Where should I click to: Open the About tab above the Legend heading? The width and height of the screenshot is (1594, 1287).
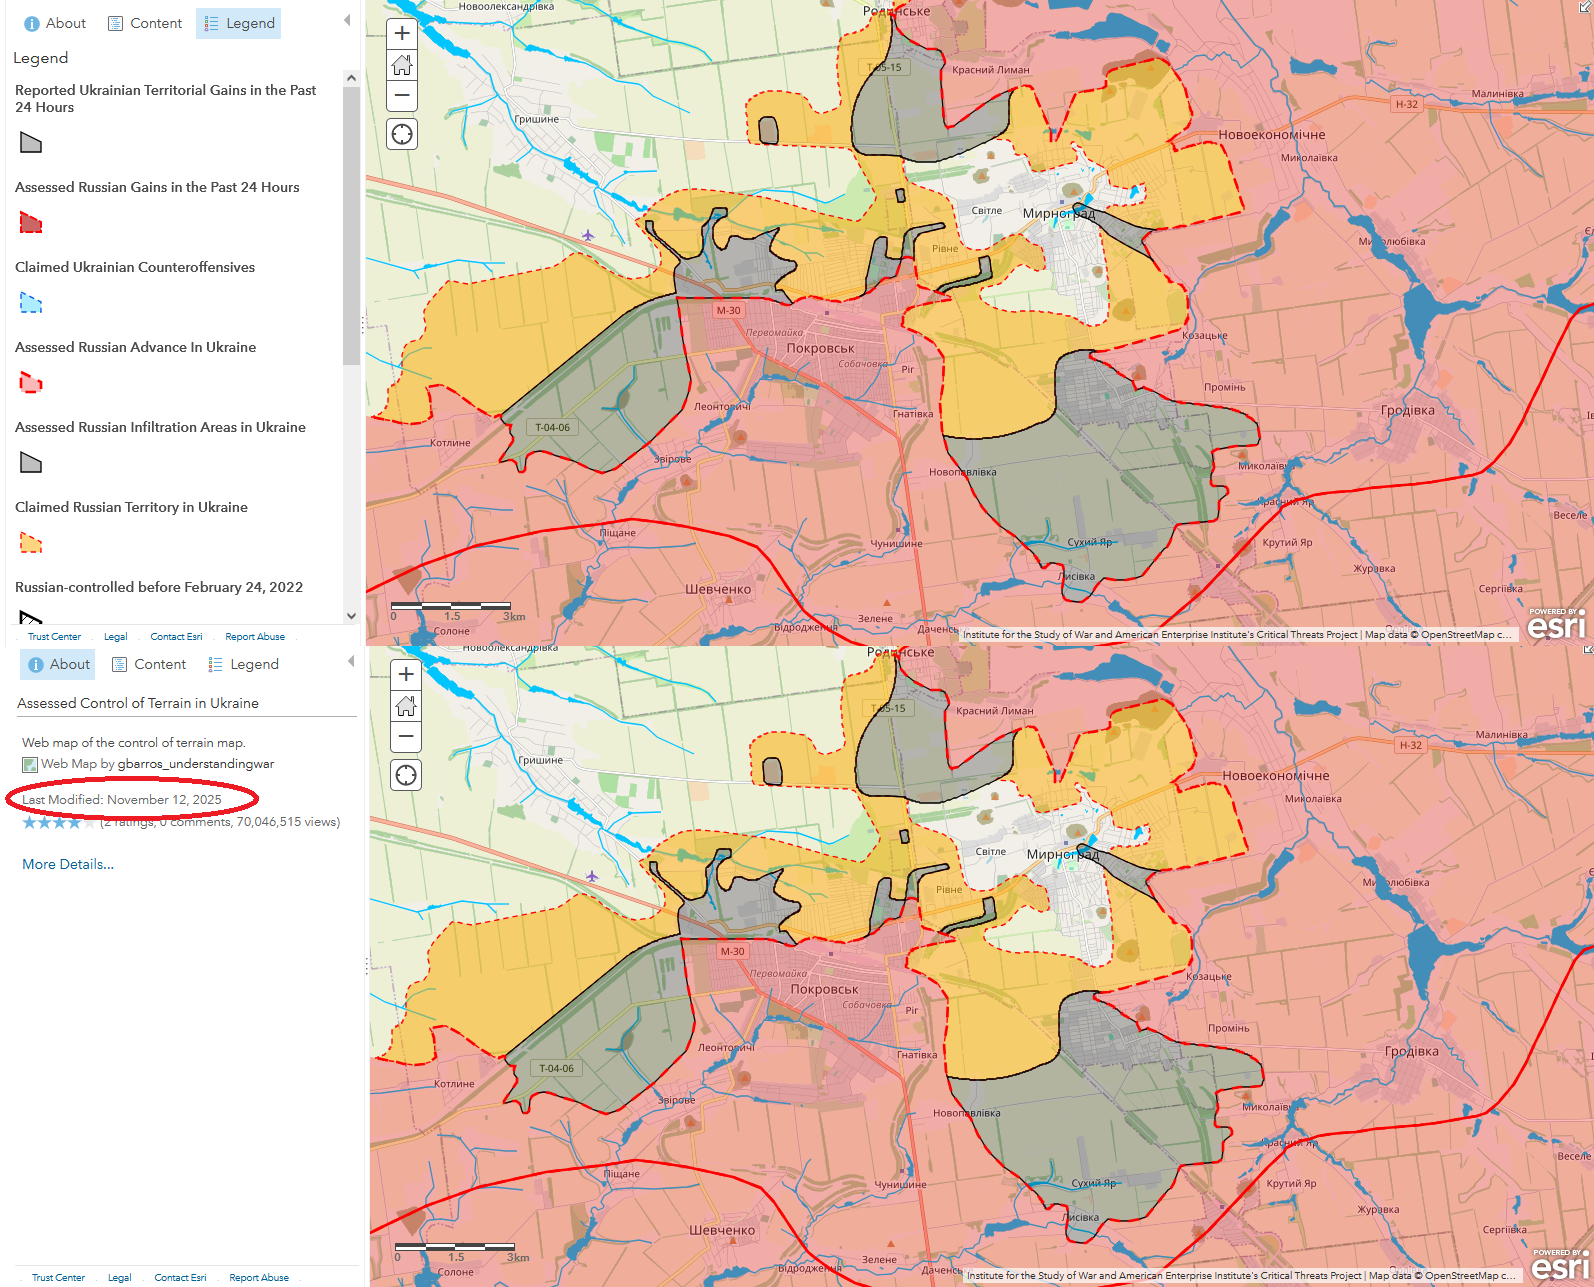55,23
